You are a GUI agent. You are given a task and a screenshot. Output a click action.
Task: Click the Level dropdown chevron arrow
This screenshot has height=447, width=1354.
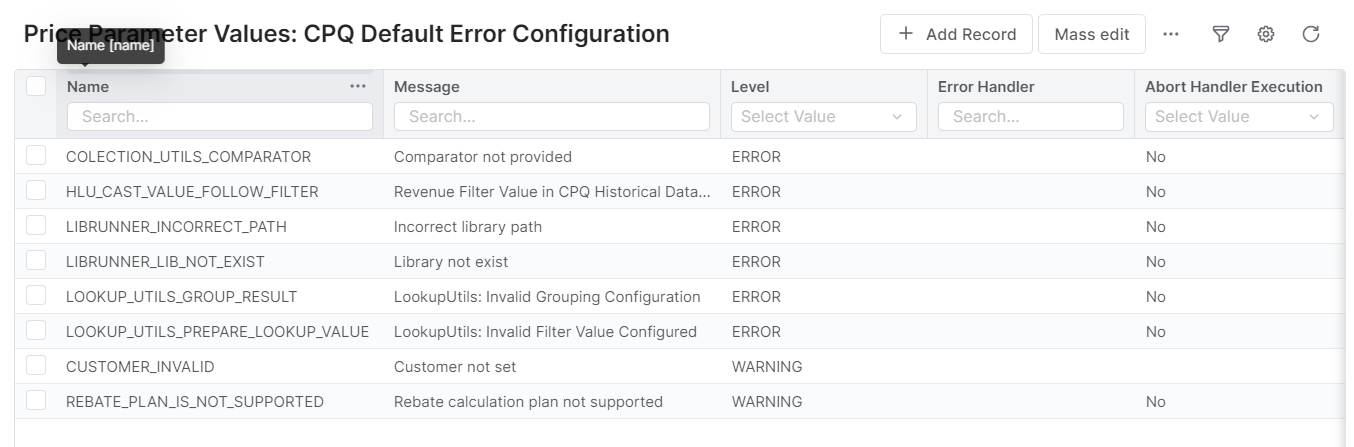coord(896,117)
